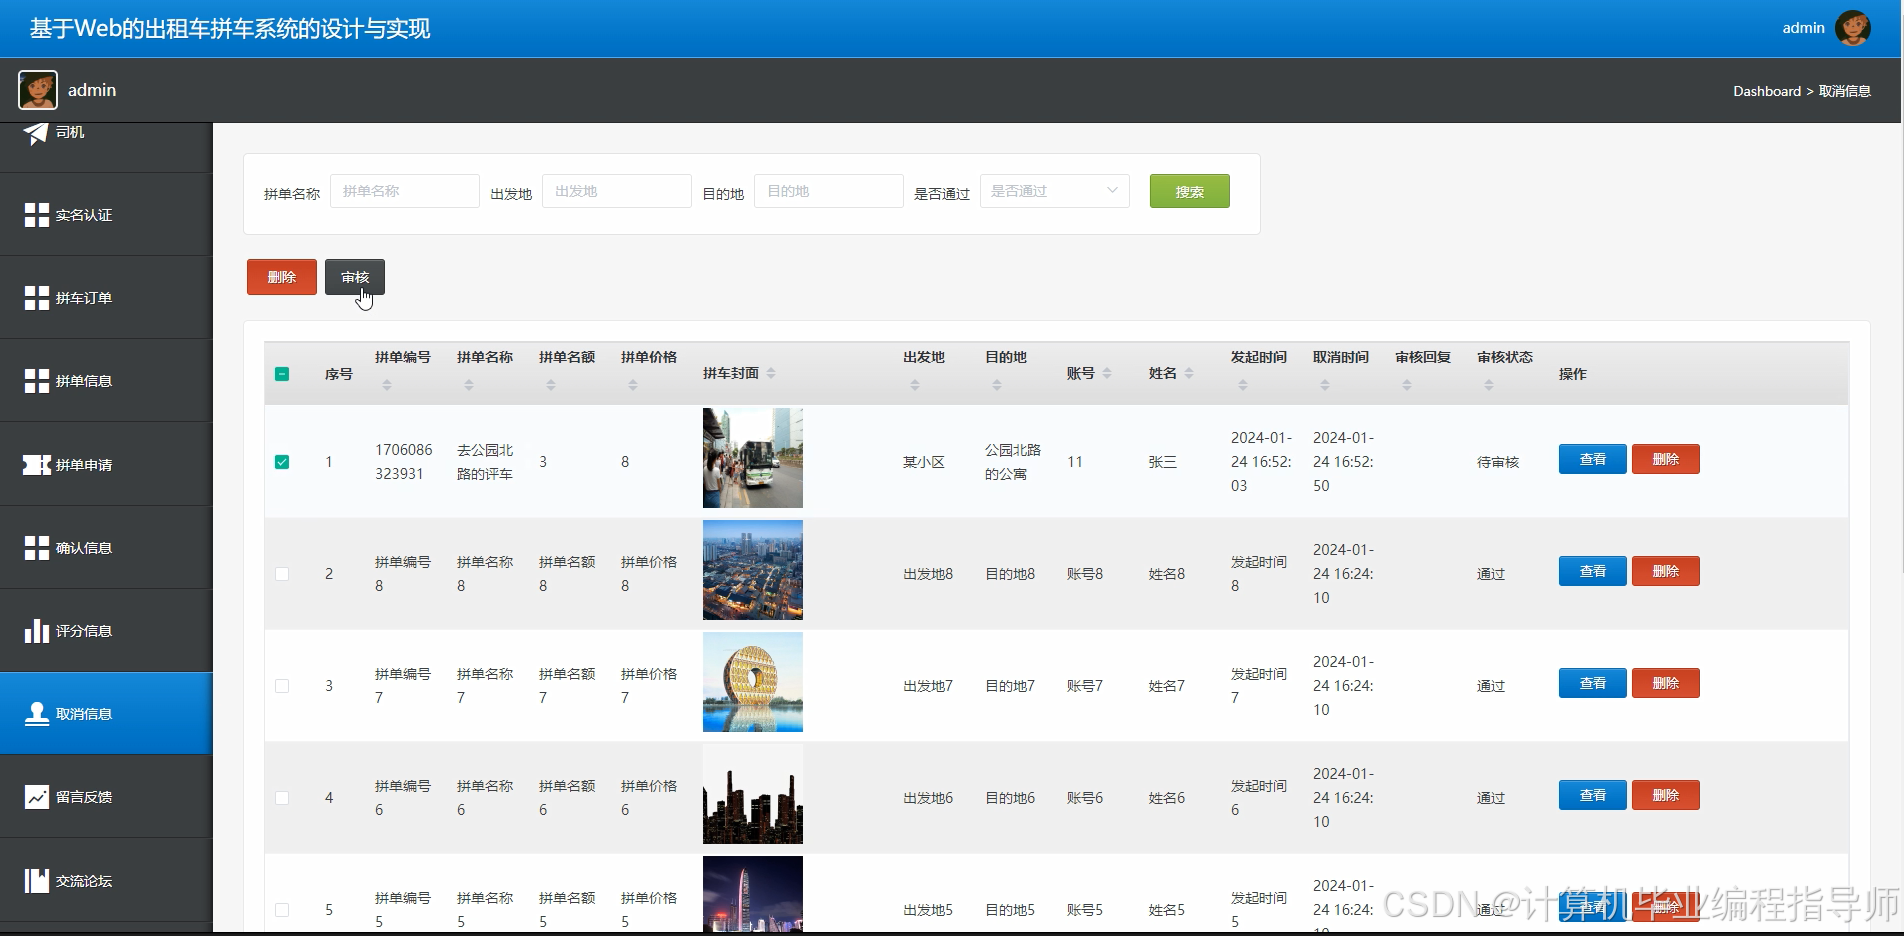
Task: Open the 留言反馈 menu item
Action: (x=106, y=797)
